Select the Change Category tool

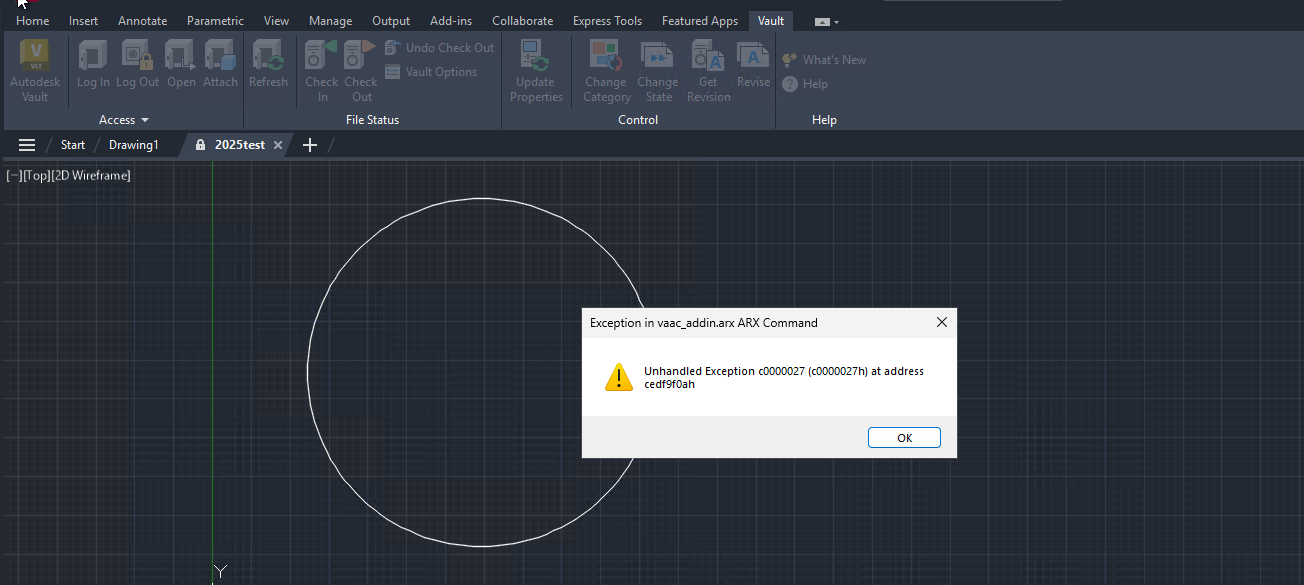pos(605,70)
